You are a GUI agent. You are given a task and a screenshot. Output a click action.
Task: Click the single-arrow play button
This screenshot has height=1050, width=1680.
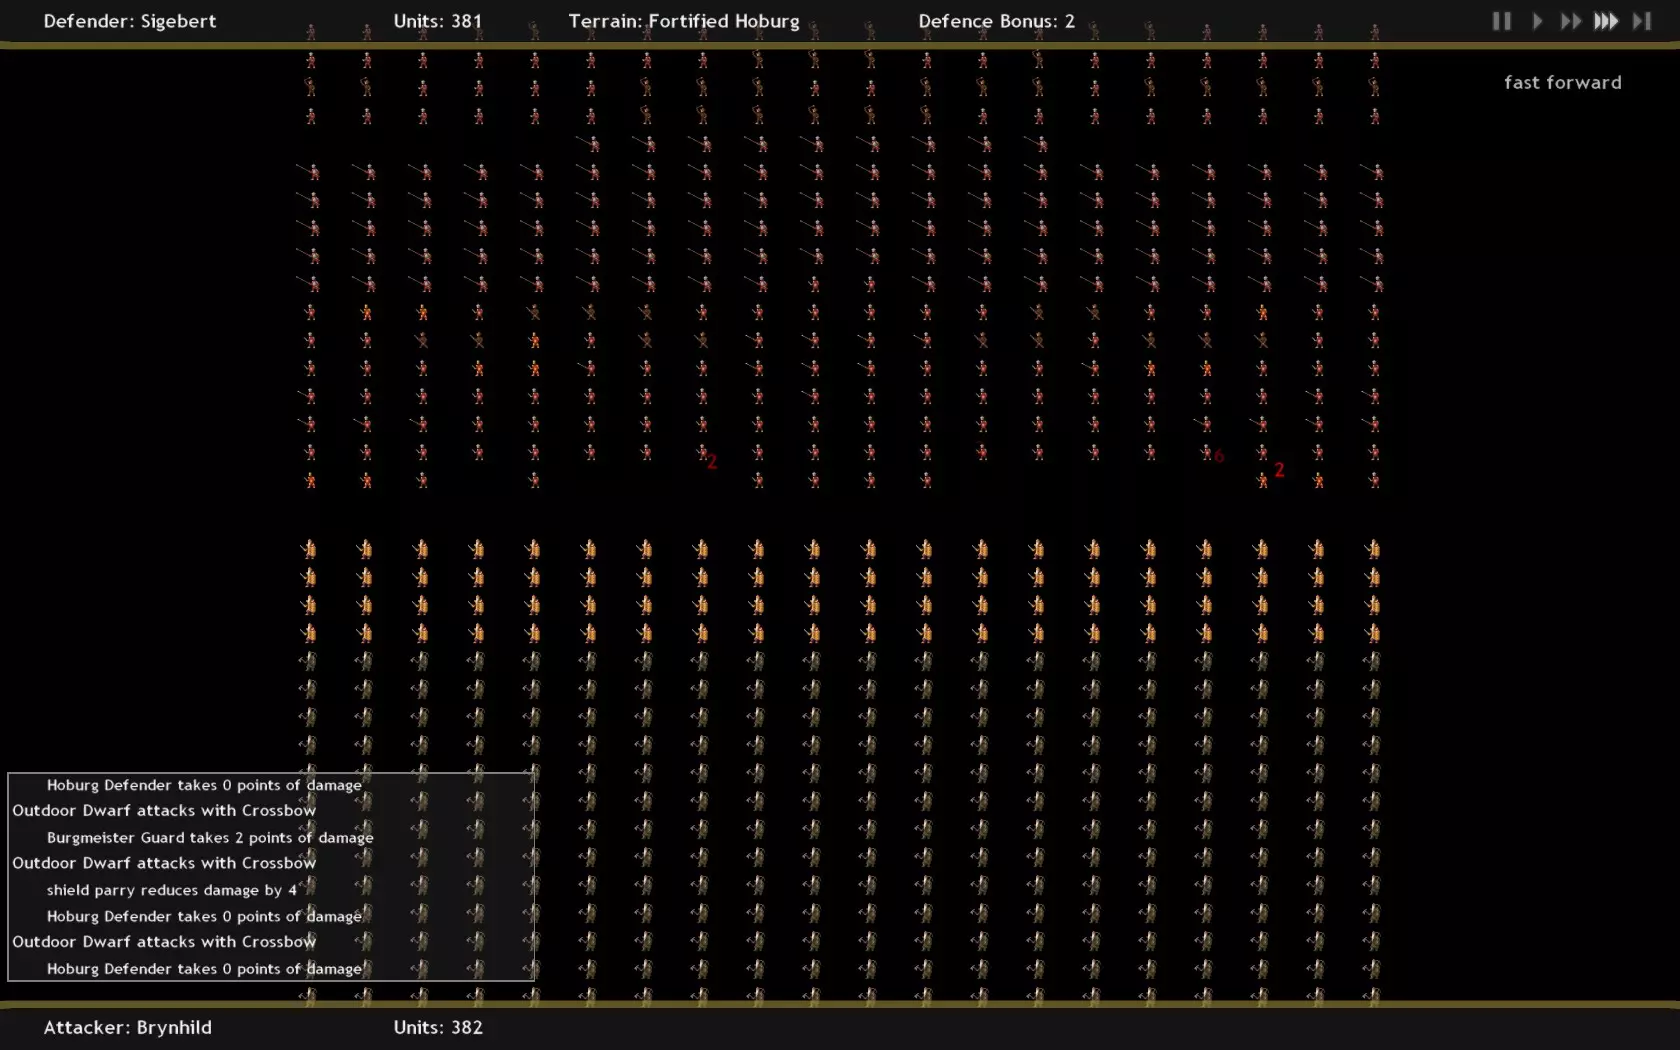(x=1537, y=21)
